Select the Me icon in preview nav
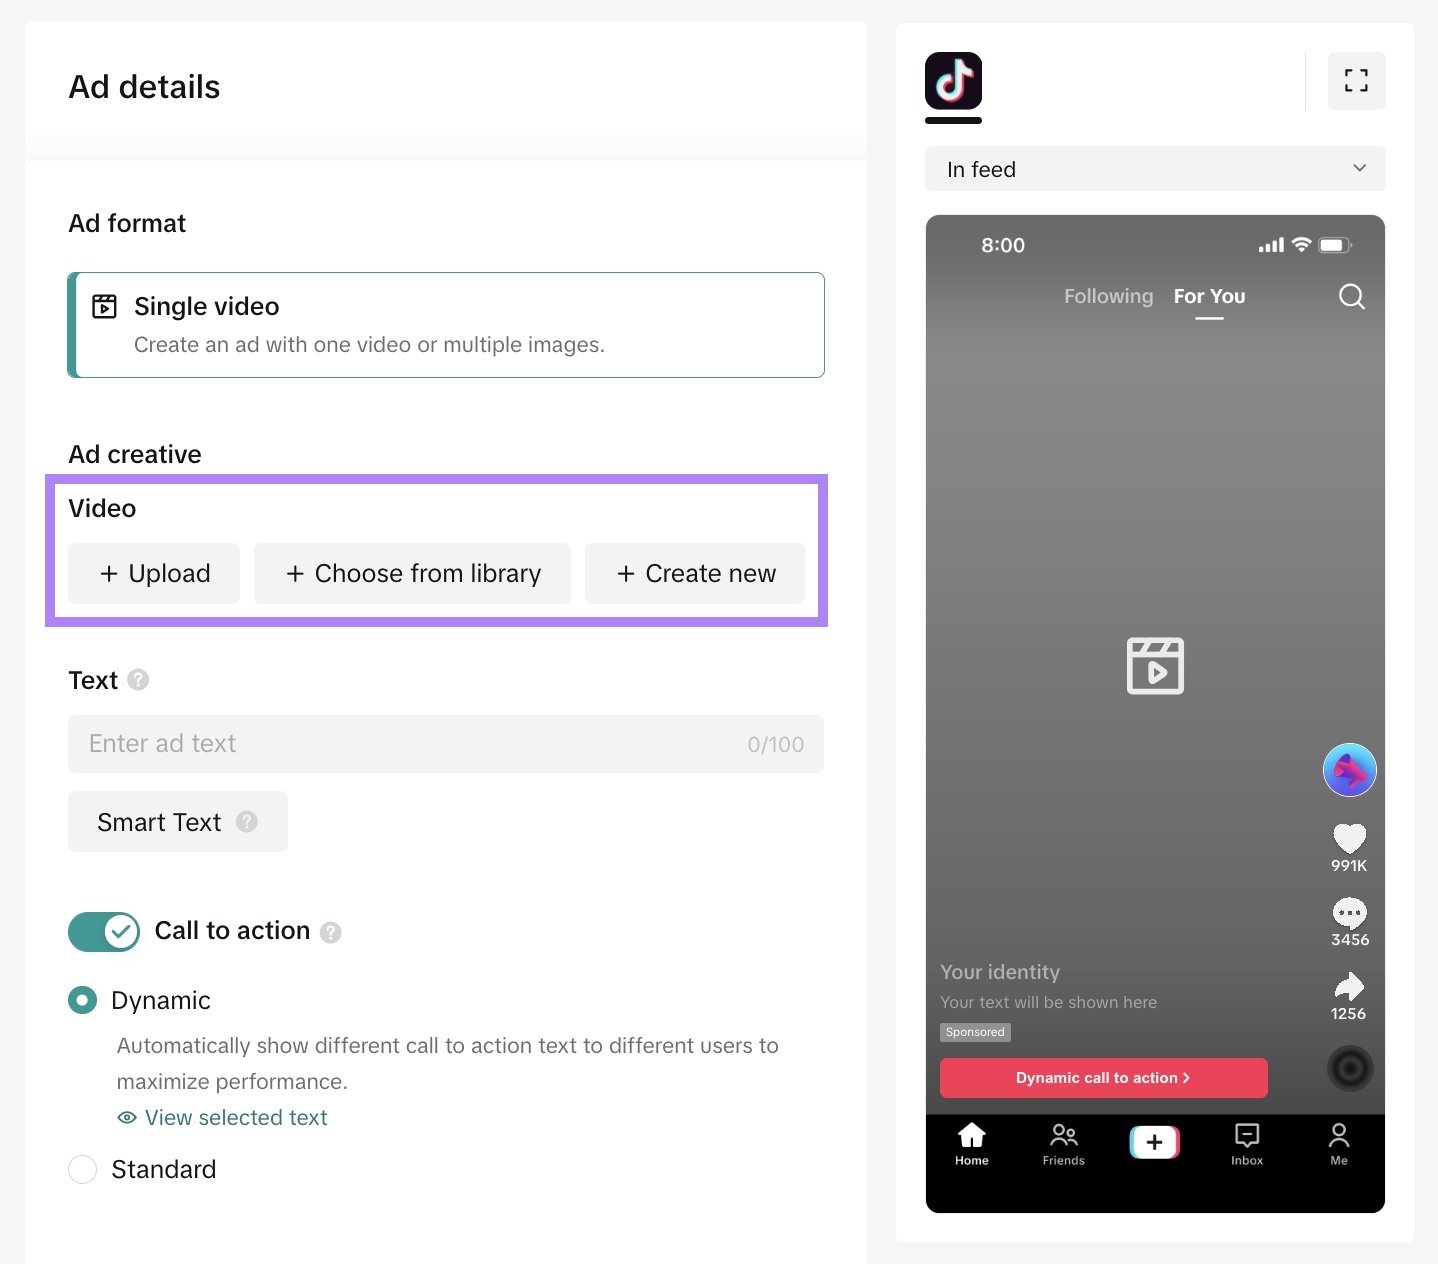The height and width of the screenshot is (1264, 1438). coord(1338,1144)
